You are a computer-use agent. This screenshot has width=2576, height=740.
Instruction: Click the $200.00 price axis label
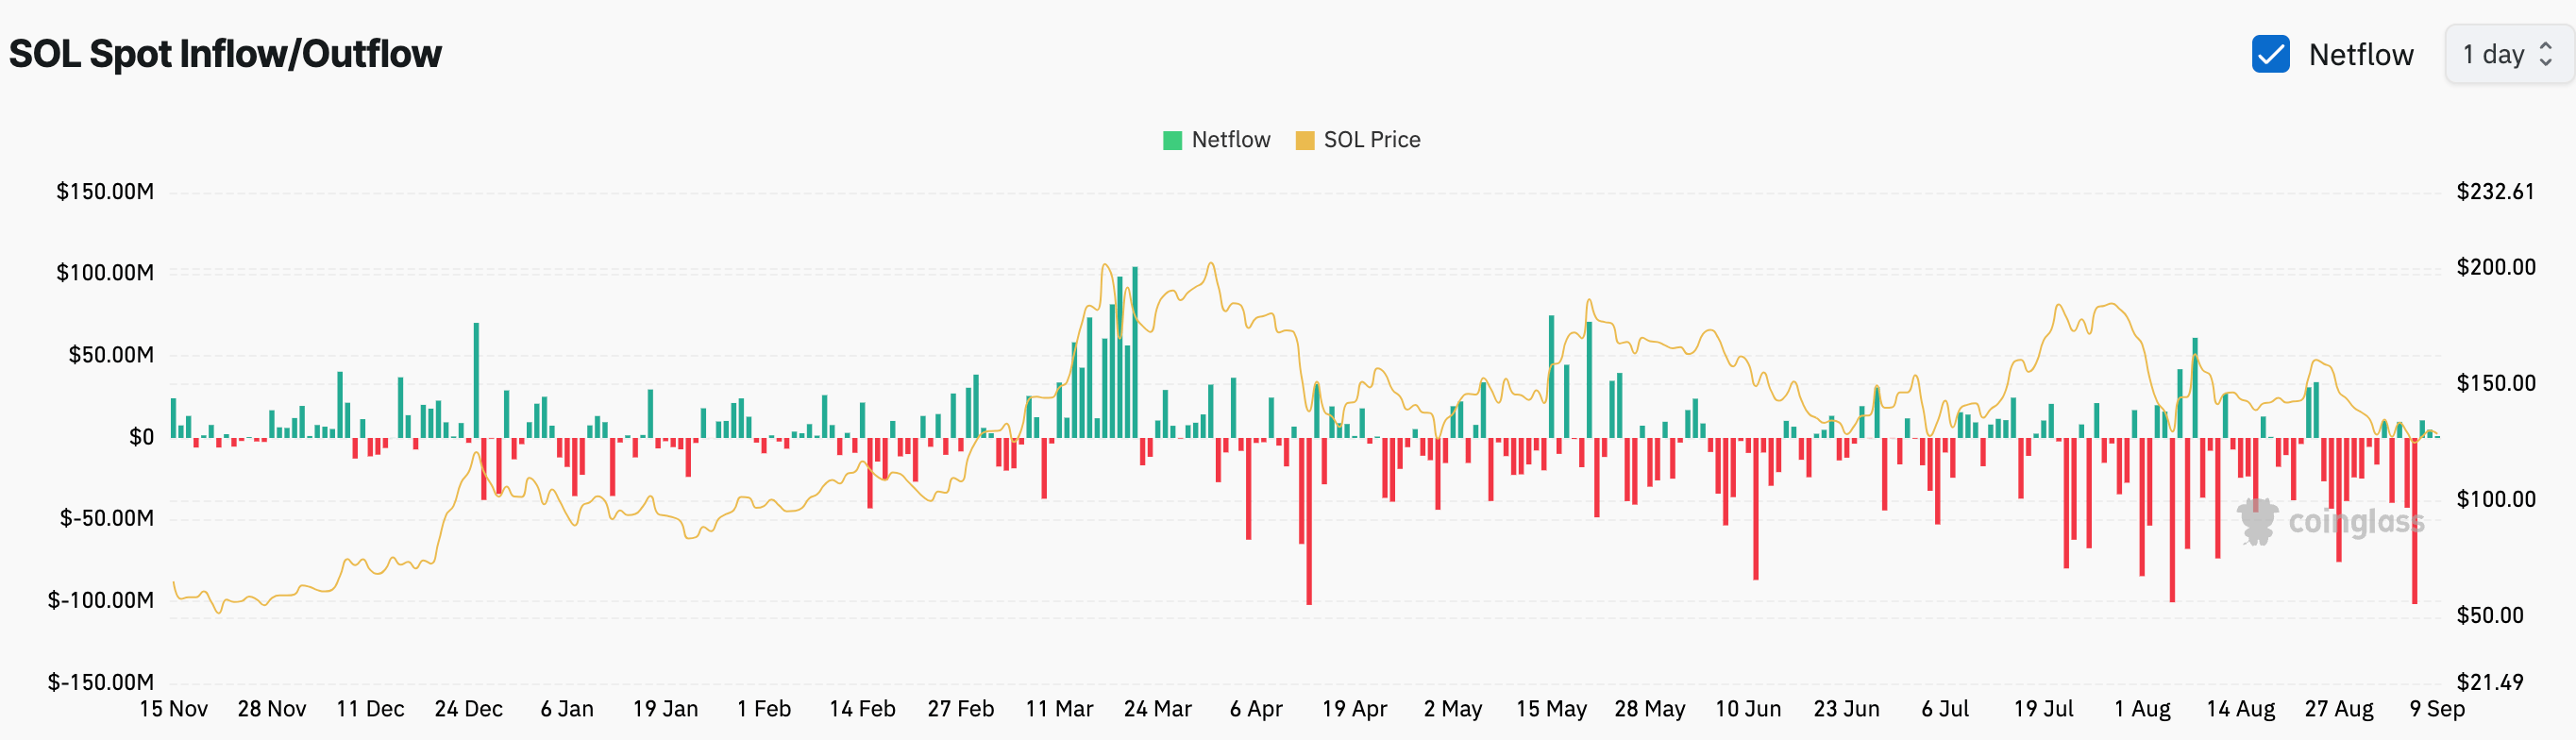coord(2495,267)
